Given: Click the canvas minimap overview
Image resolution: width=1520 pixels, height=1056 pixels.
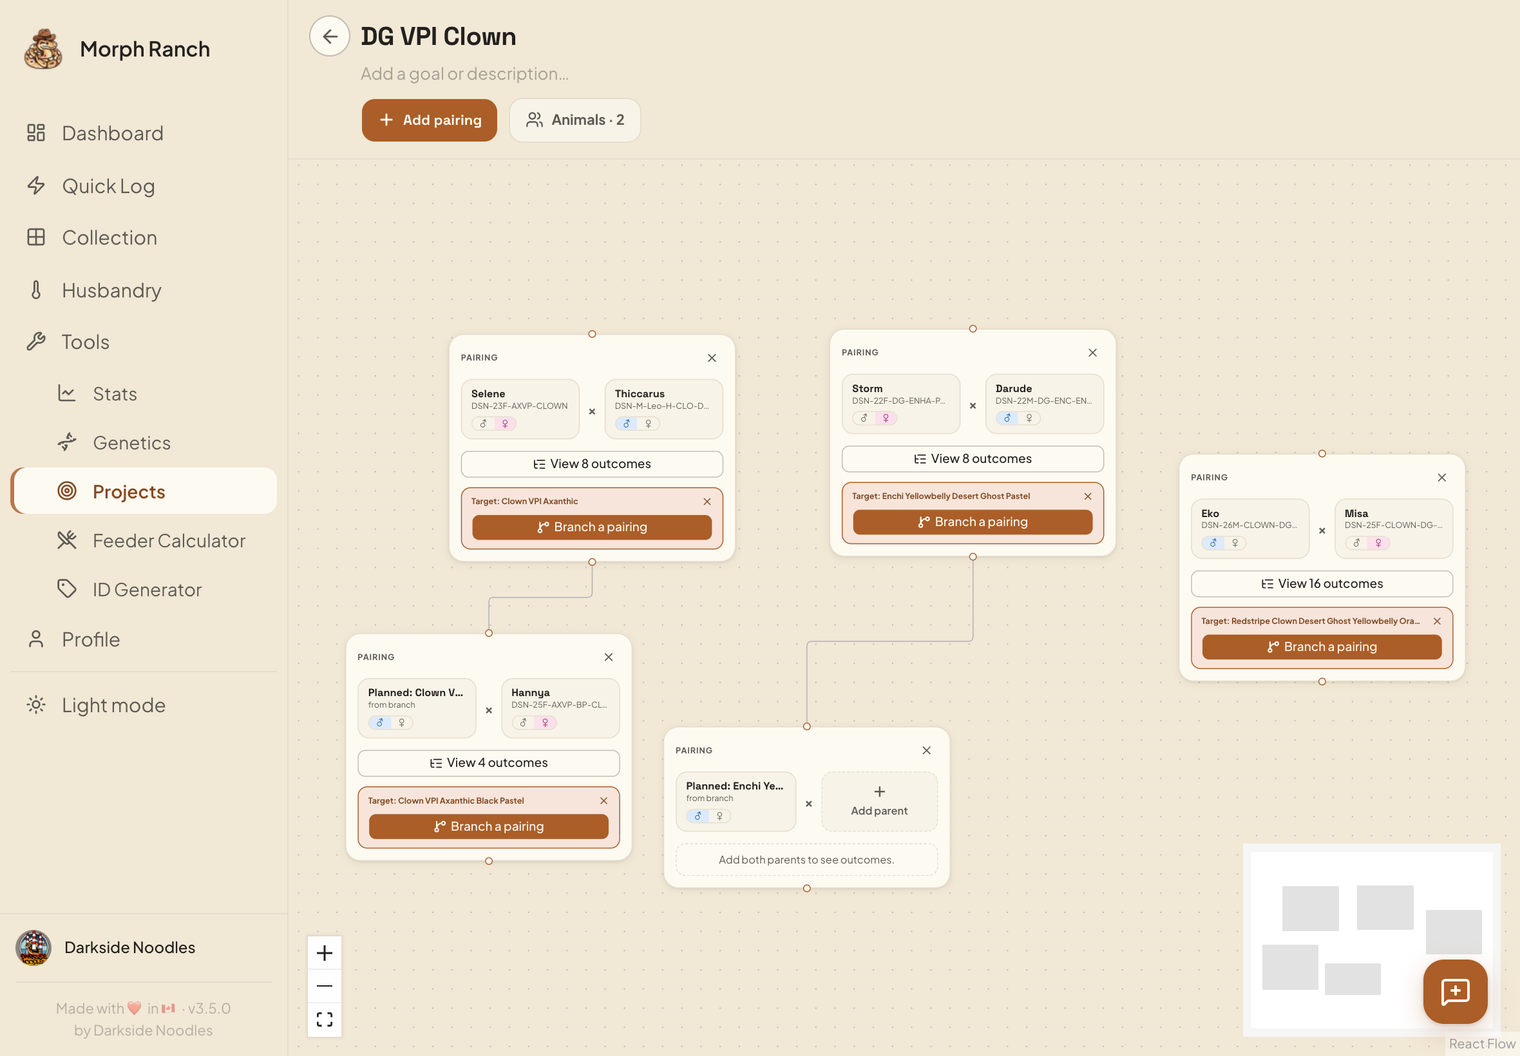Looking at the screenshot, I should (x=1371, y=938).
